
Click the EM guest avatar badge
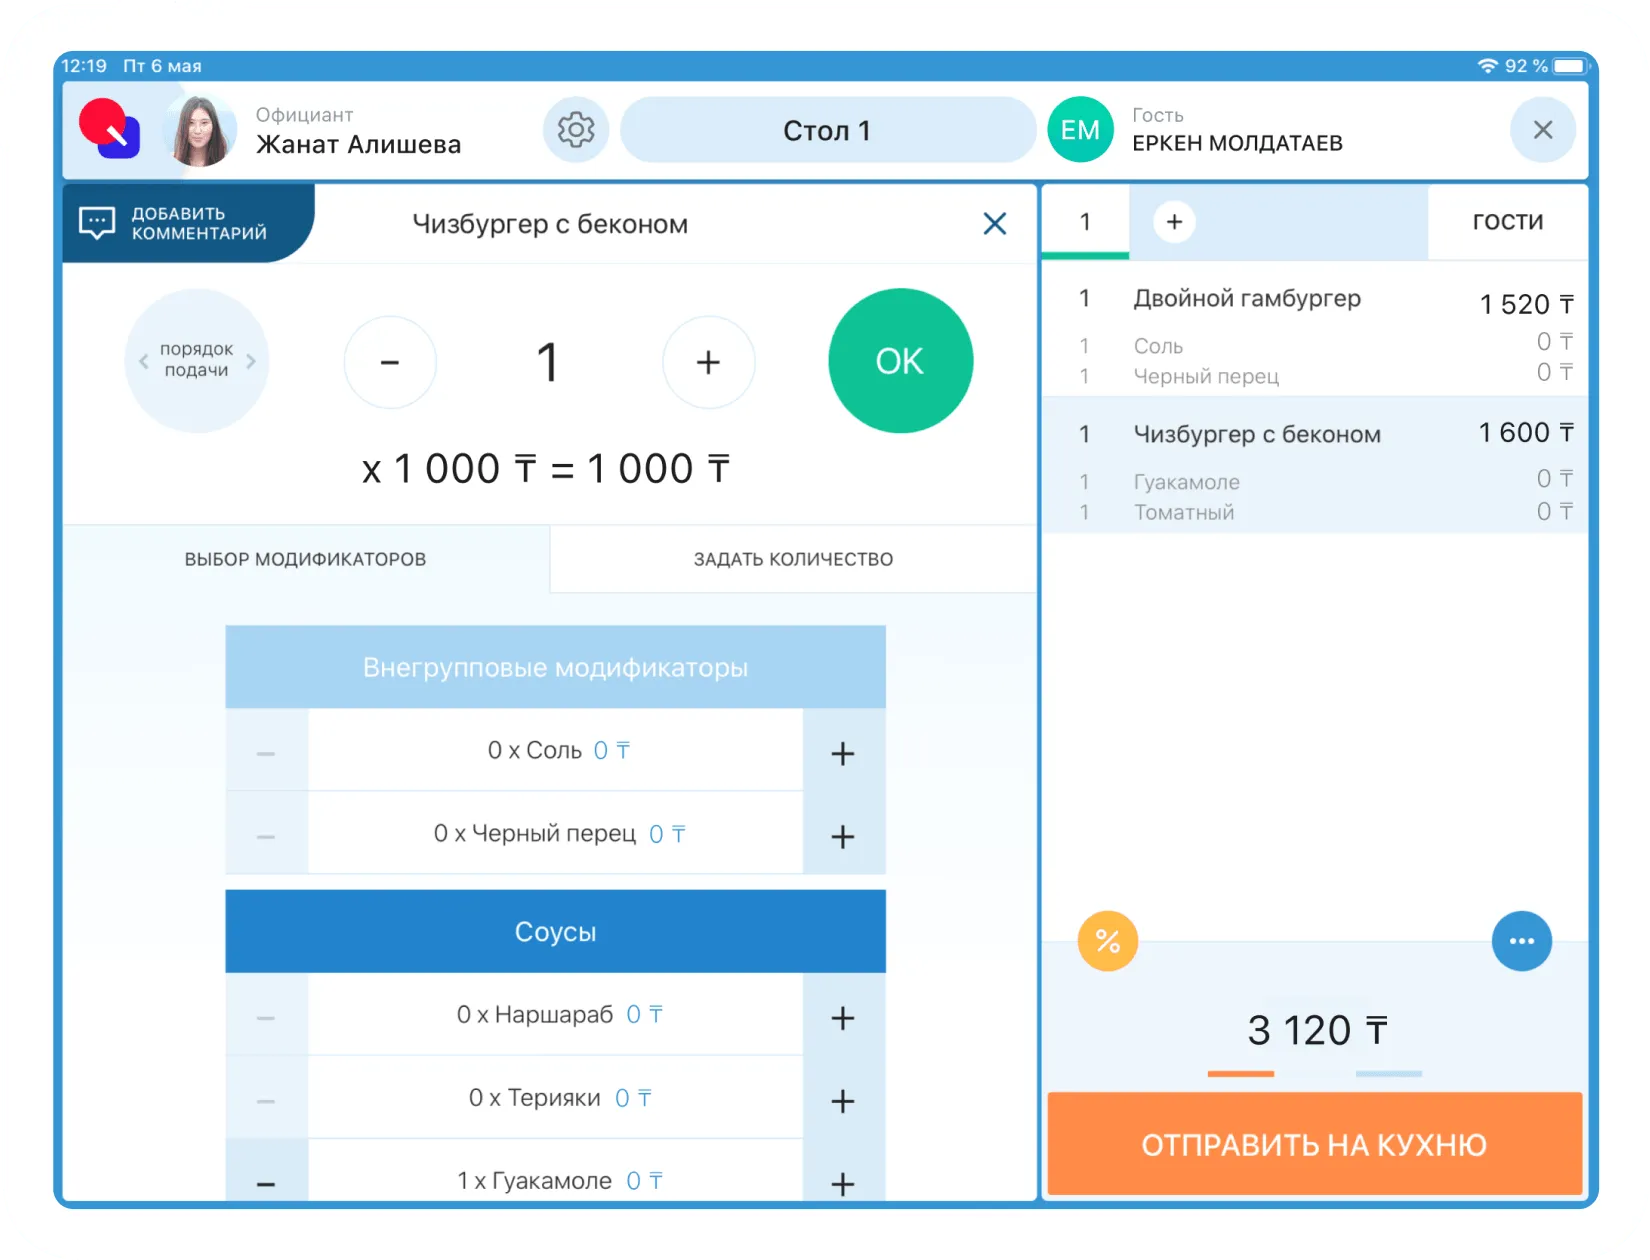1080,130
